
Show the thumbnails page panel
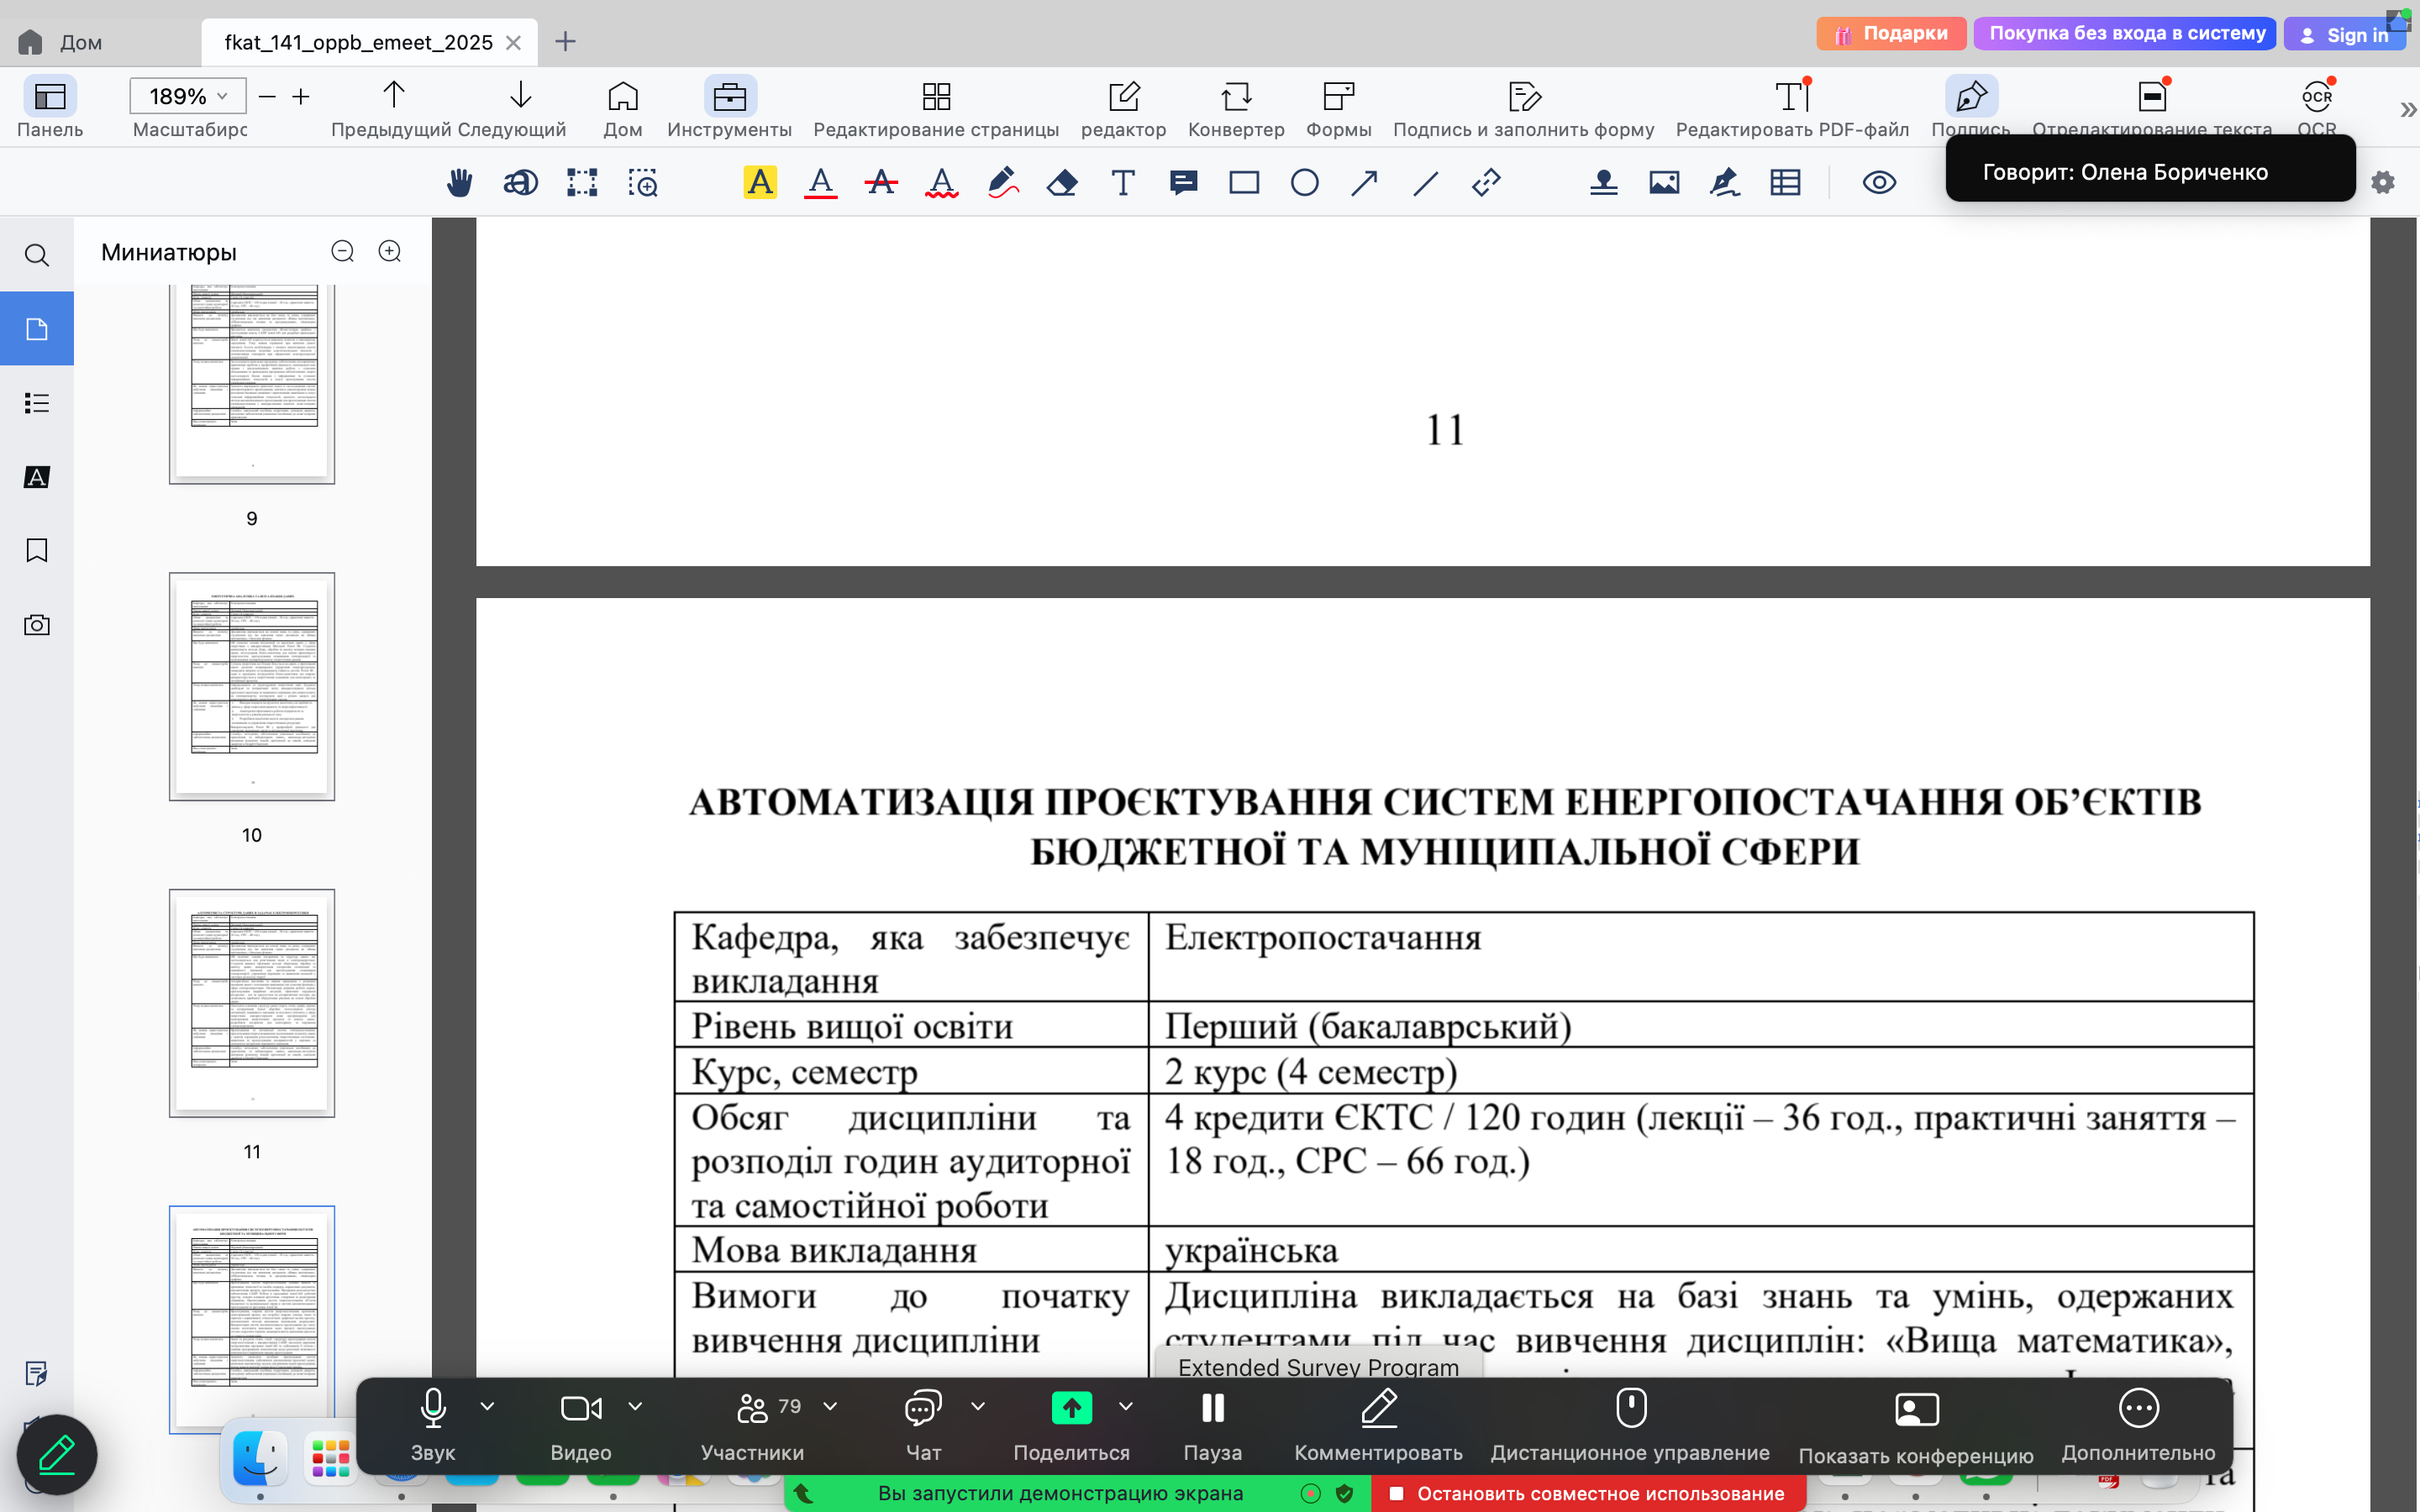[37, 329]
